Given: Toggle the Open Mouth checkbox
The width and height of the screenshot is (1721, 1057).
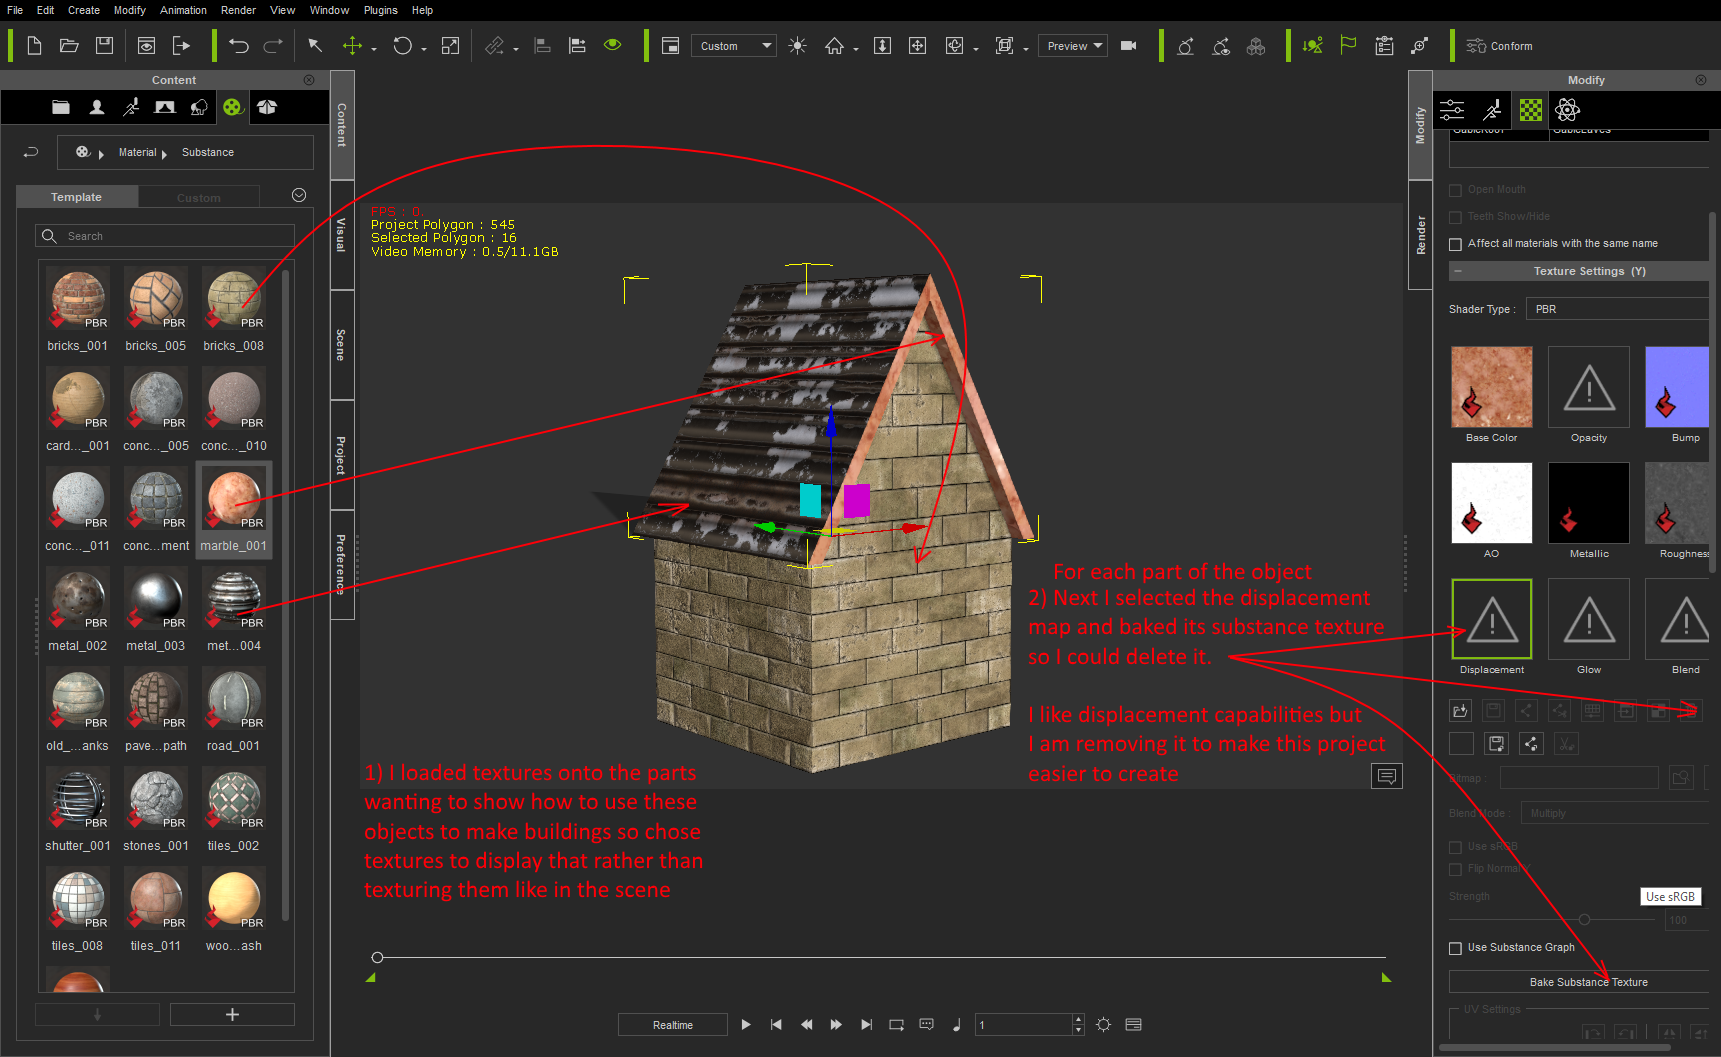Looking at the screenshot, I should point(1456,190).
